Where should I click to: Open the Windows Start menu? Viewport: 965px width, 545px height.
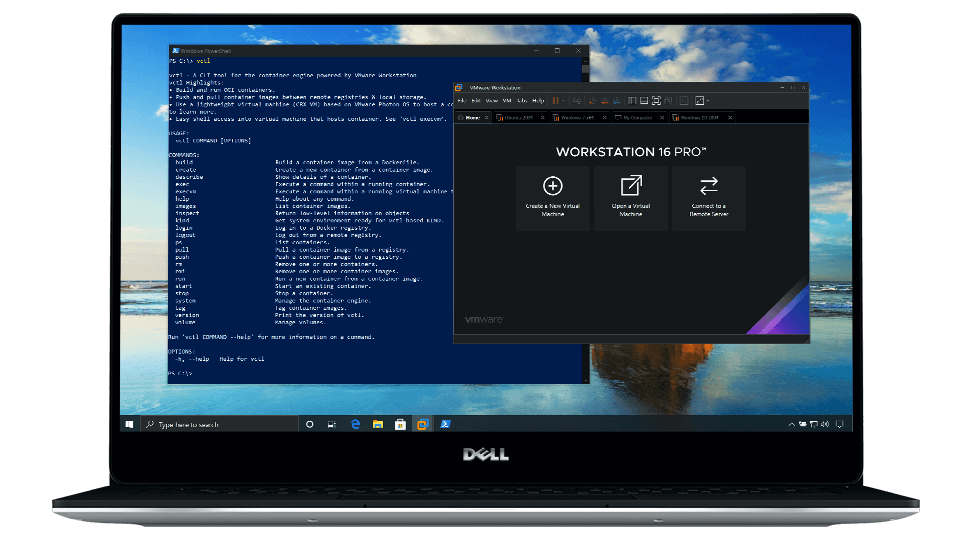(129, 424)
